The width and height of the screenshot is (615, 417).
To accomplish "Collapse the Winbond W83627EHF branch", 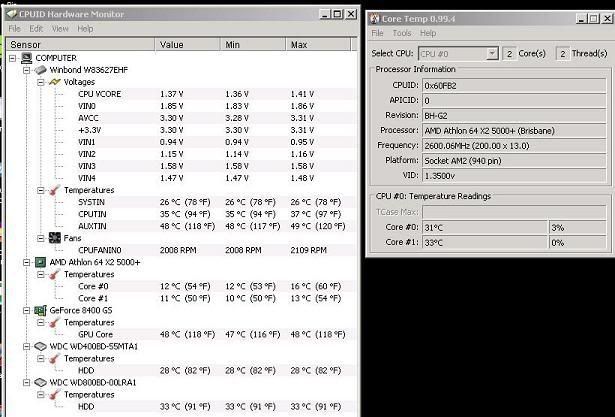I will pos(27,70).
